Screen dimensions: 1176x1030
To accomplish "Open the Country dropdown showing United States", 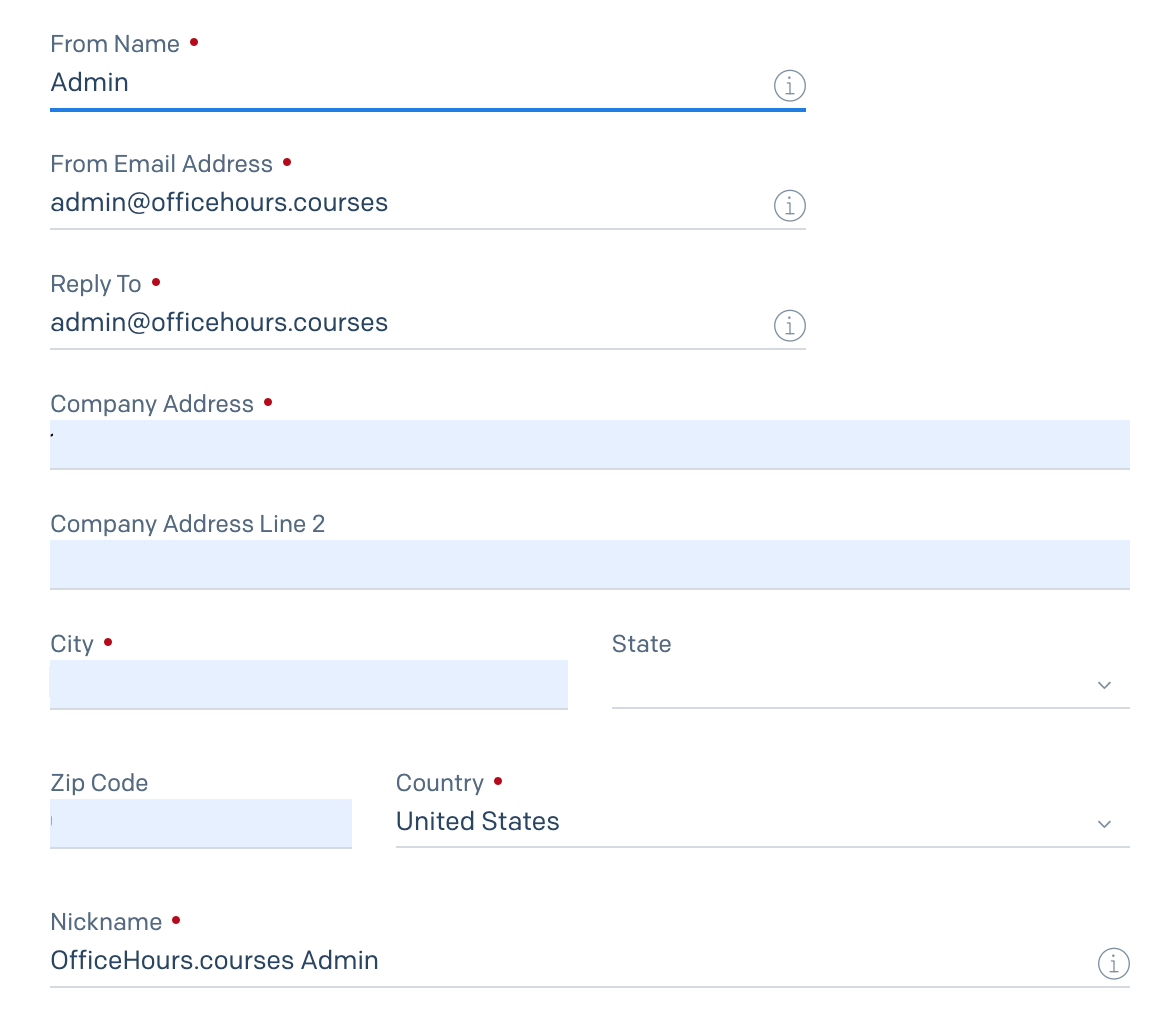I will tap(762, 822).
